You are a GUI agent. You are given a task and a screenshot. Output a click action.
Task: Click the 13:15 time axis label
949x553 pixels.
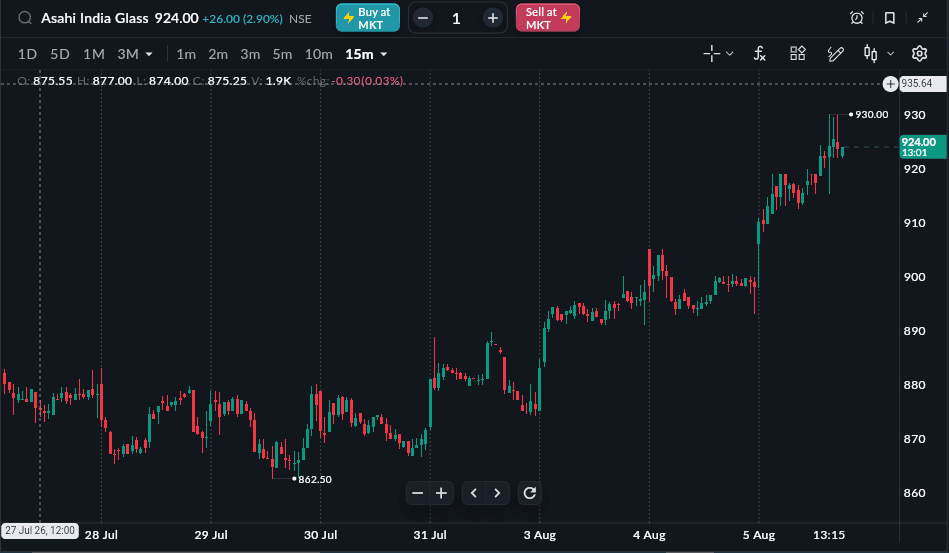click(829, 535)
